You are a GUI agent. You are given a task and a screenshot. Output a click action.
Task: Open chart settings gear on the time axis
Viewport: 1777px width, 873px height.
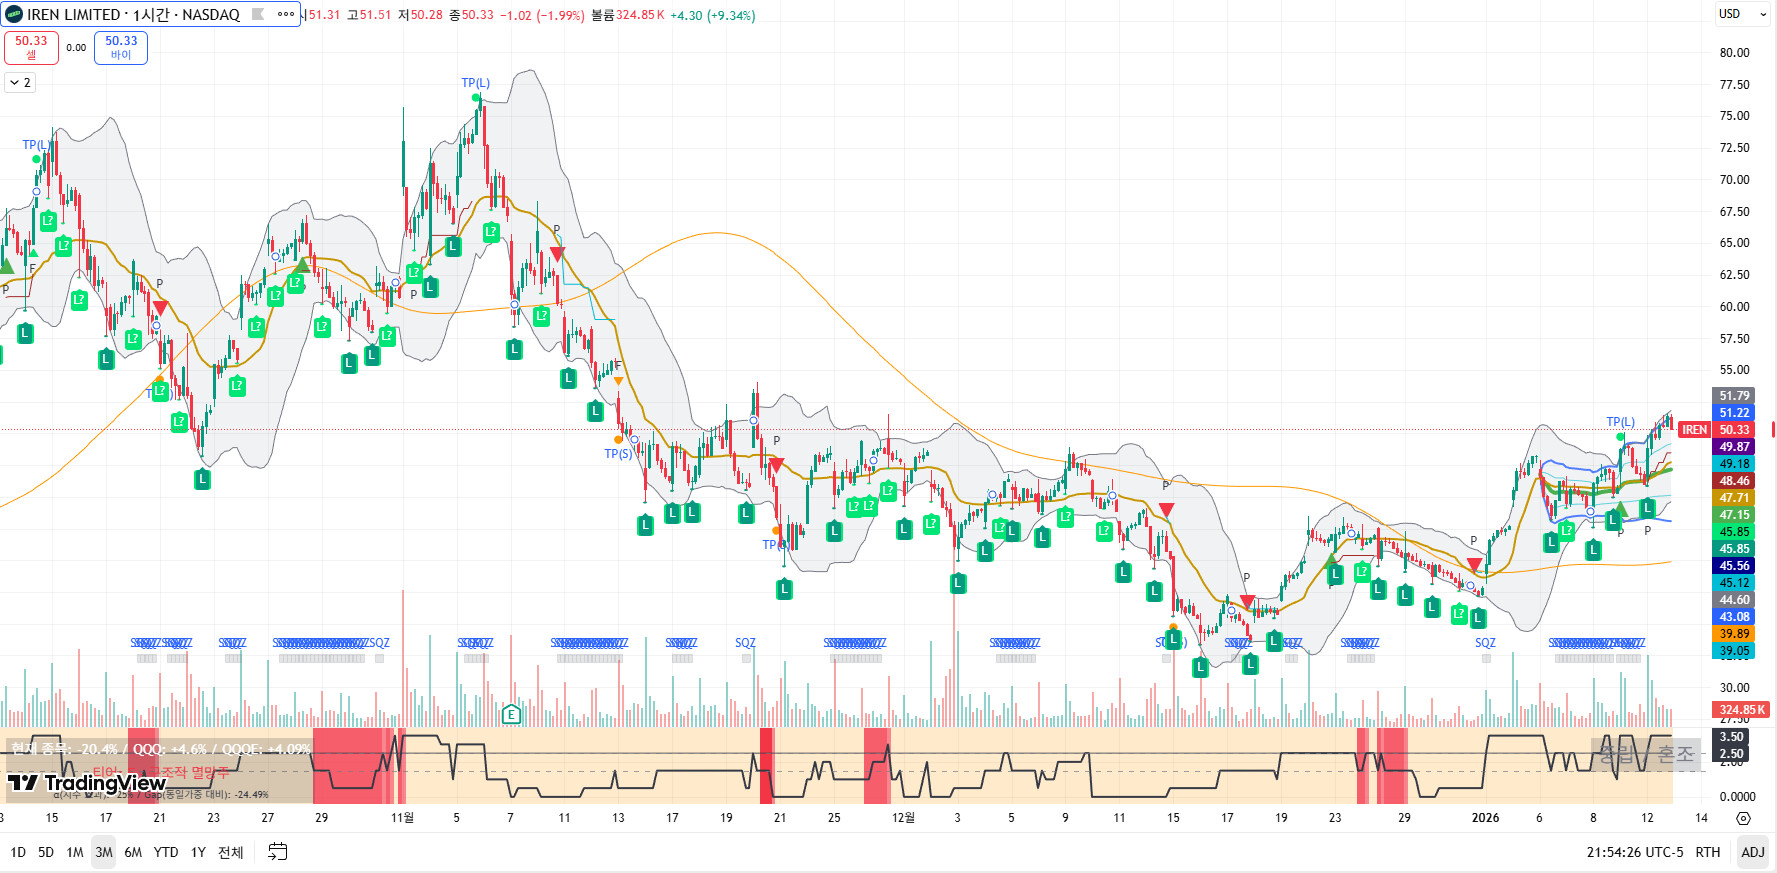[x=1743, y=818]
